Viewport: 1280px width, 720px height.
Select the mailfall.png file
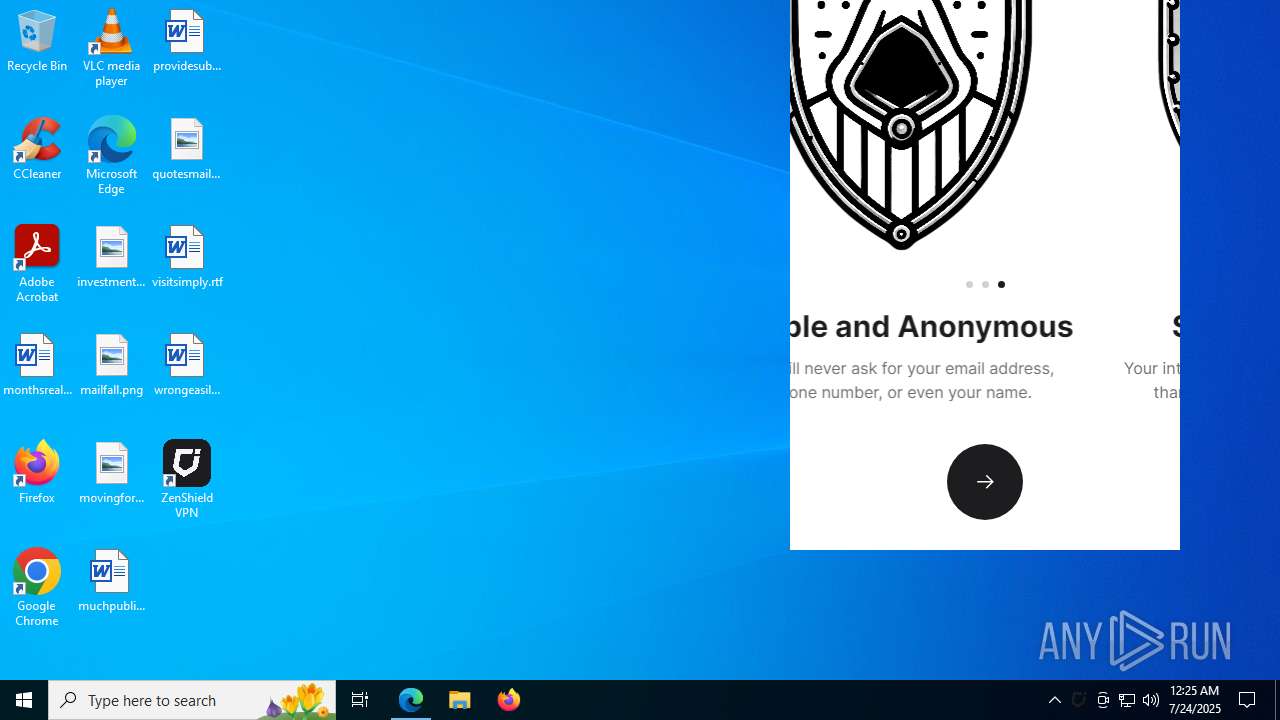coord(111,365)
